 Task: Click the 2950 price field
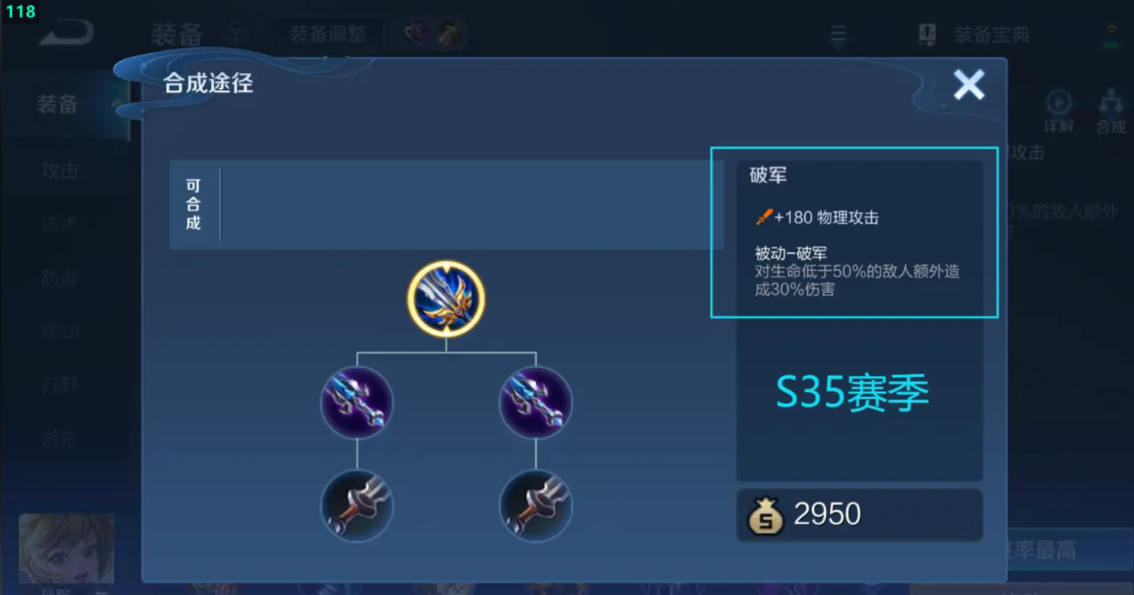[859, 515]
